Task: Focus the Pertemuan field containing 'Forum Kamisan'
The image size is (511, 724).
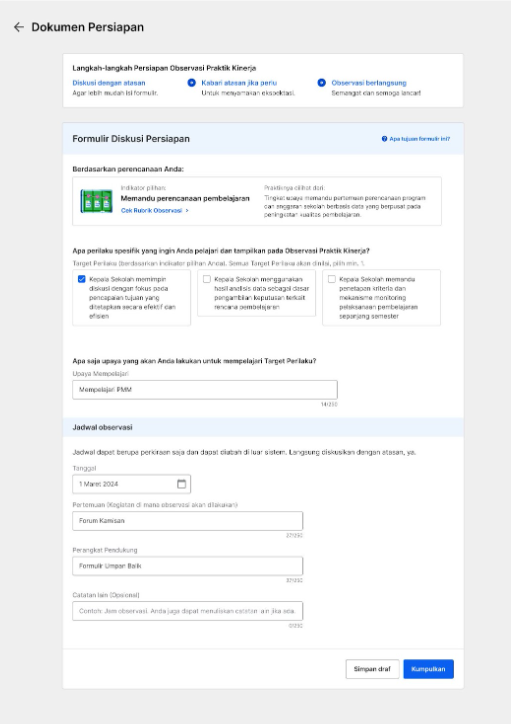Action: (187, 520)
